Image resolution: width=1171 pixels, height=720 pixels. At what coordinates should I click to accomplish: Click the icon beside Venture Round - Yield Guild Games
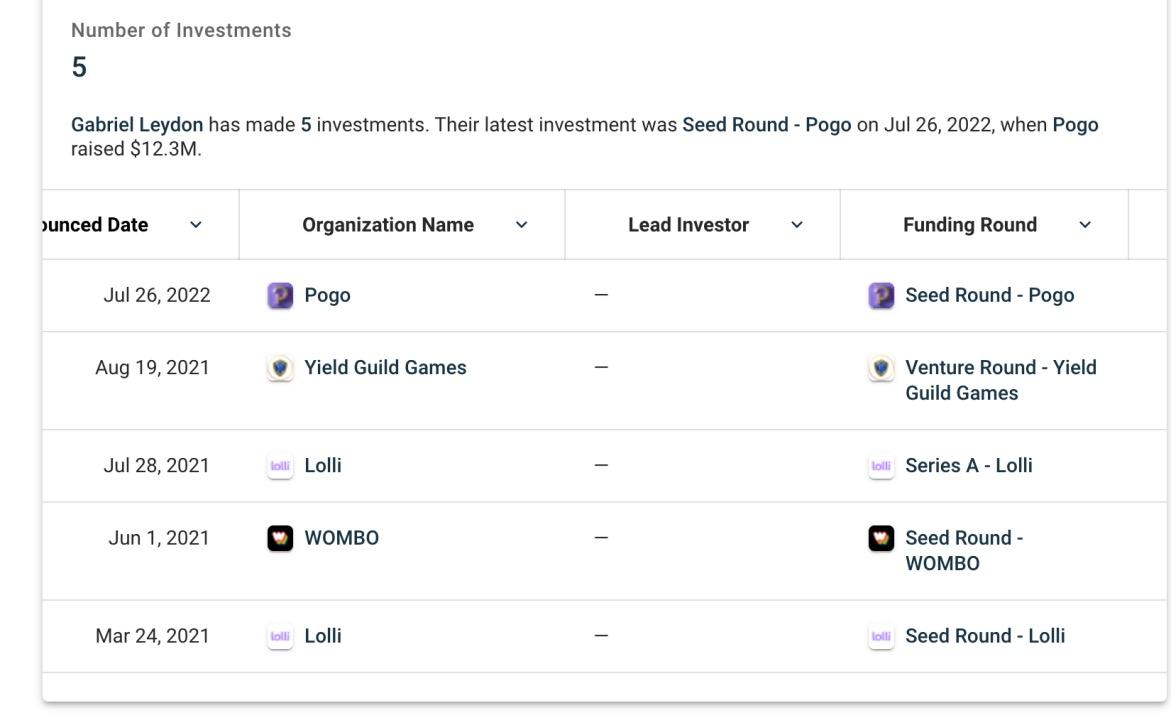[x=881, y=368]
